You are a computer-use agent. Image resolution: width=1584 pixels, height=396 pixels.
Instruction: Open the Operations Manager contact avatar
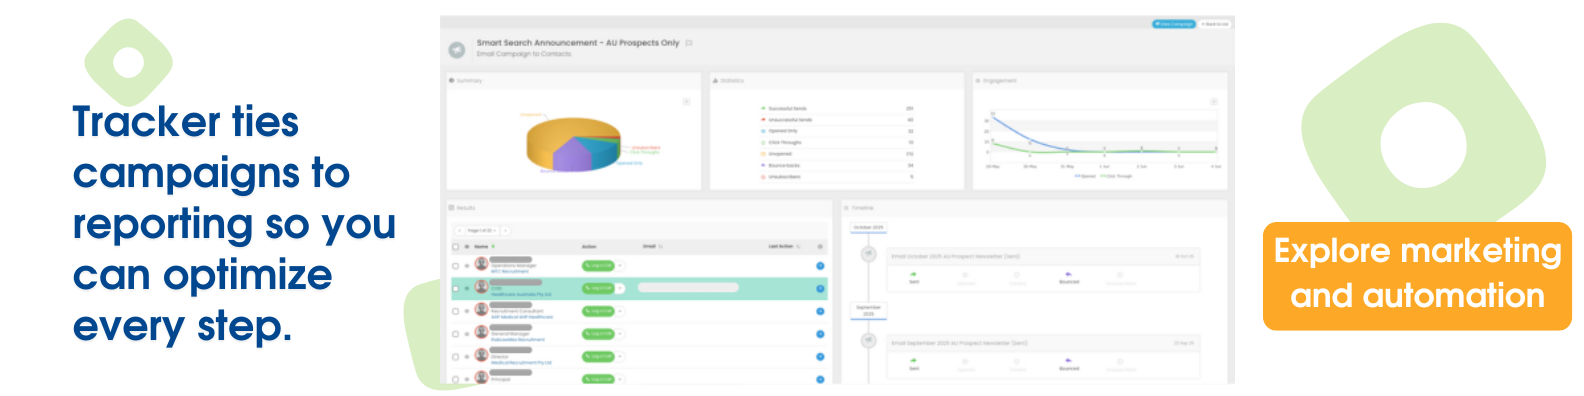point(481,264)
